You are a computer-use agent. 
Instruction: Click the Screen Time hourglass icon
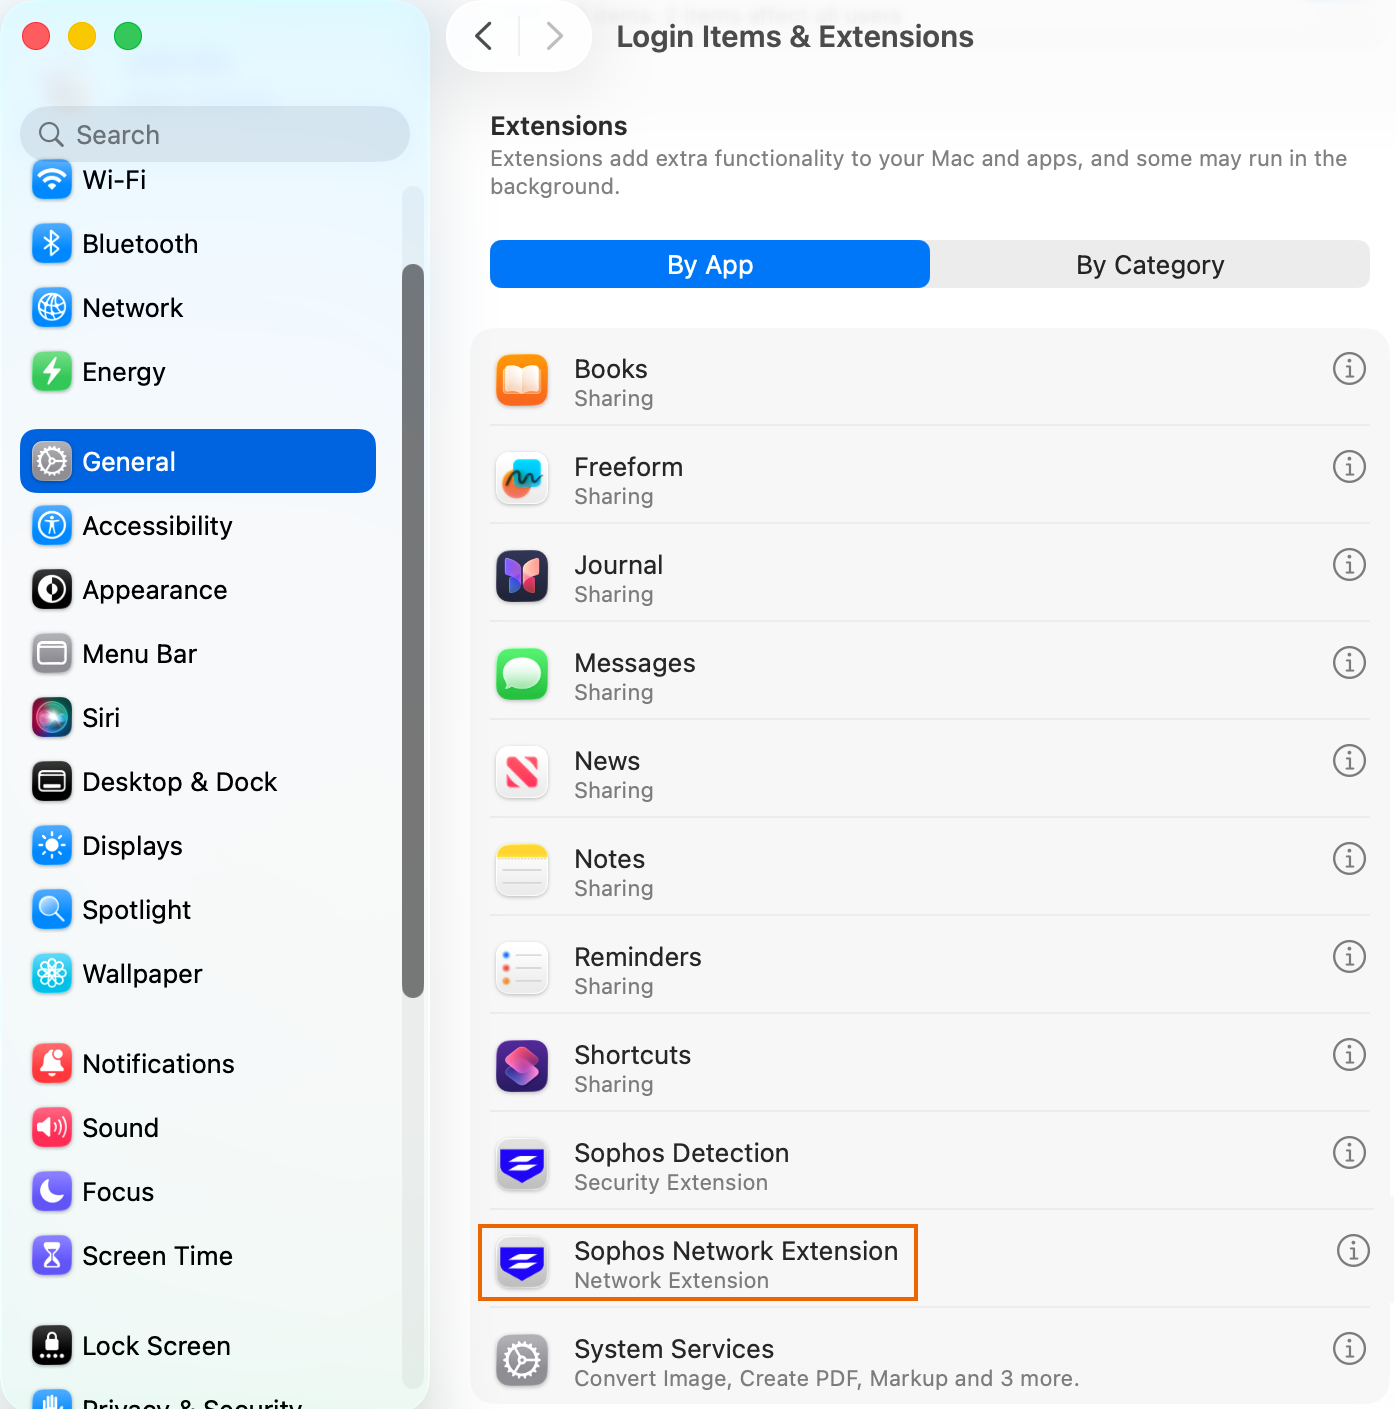click(x=52, y=1256)
